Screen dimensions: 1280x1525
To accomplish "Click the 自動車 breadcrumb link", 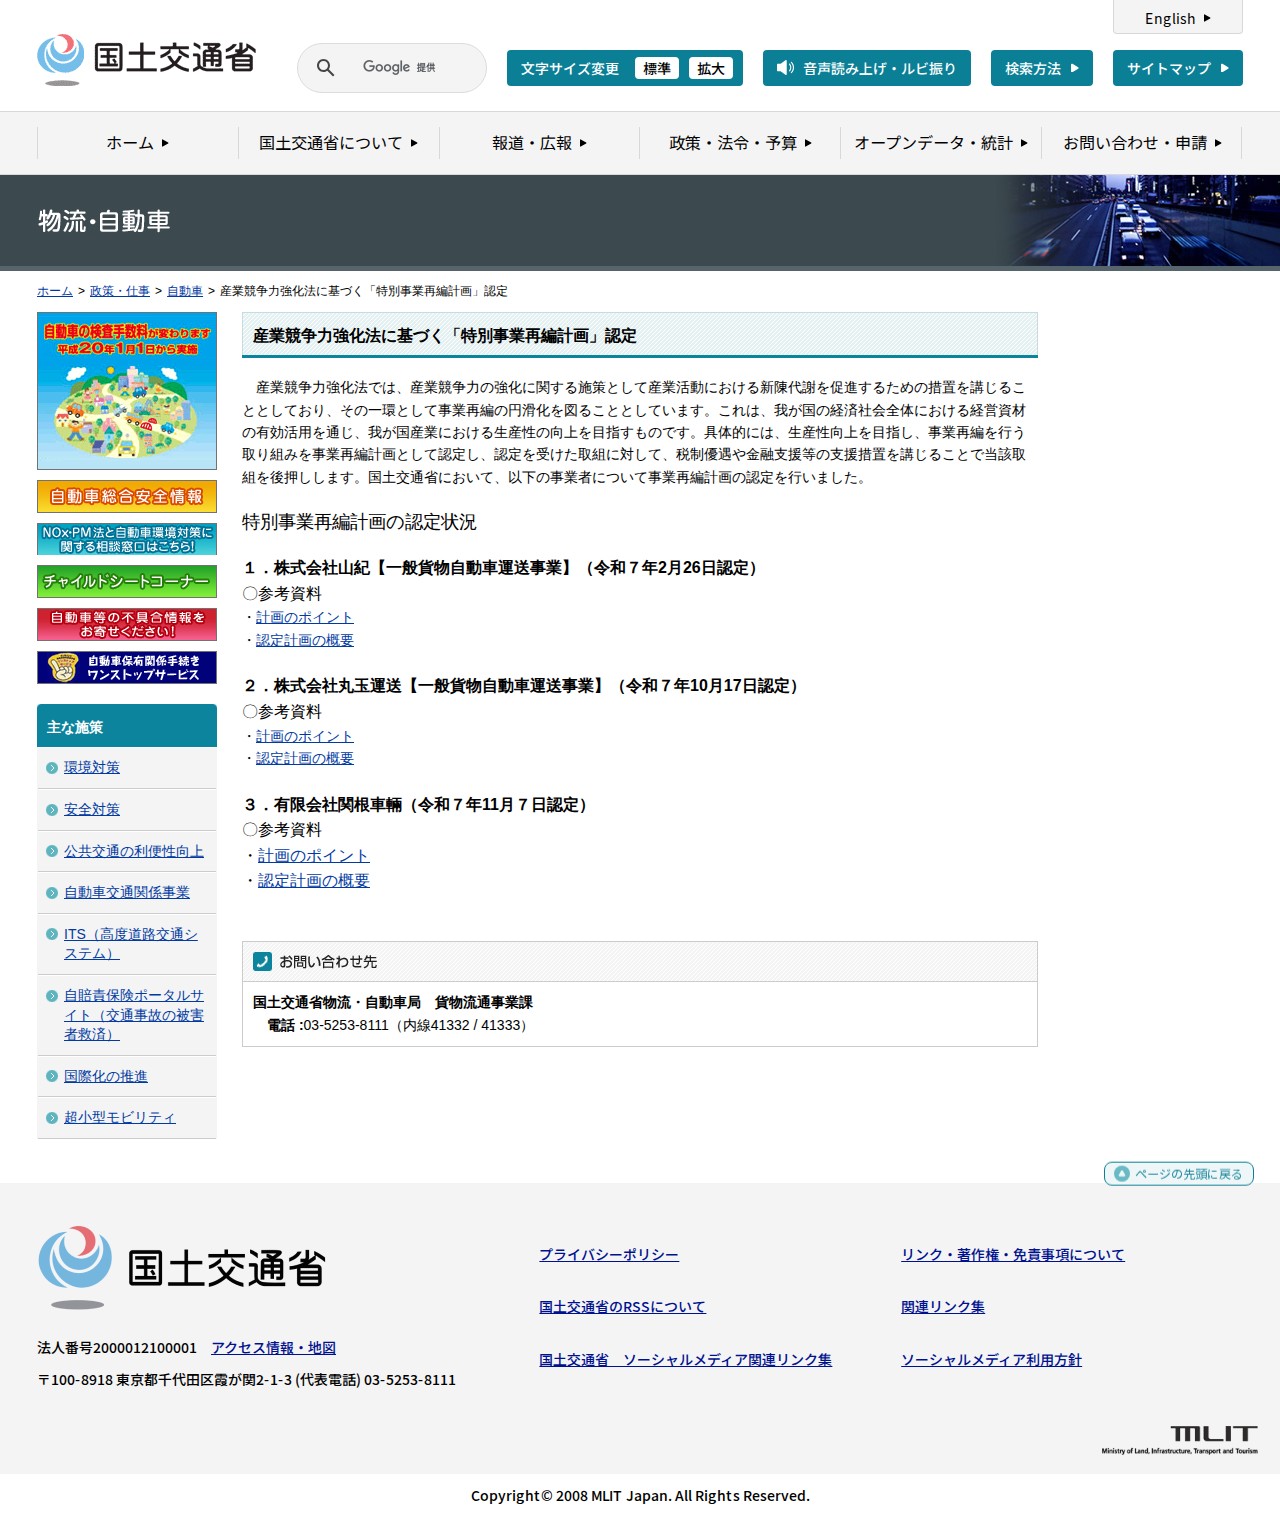I will tap(185, 291).
